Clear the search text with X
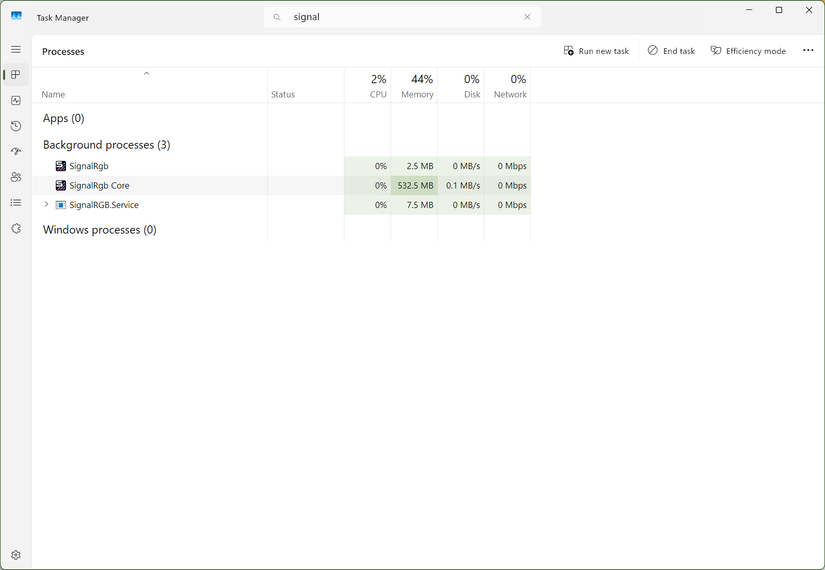Viewport: 825px width, 570px height. [x=527, y=17]
